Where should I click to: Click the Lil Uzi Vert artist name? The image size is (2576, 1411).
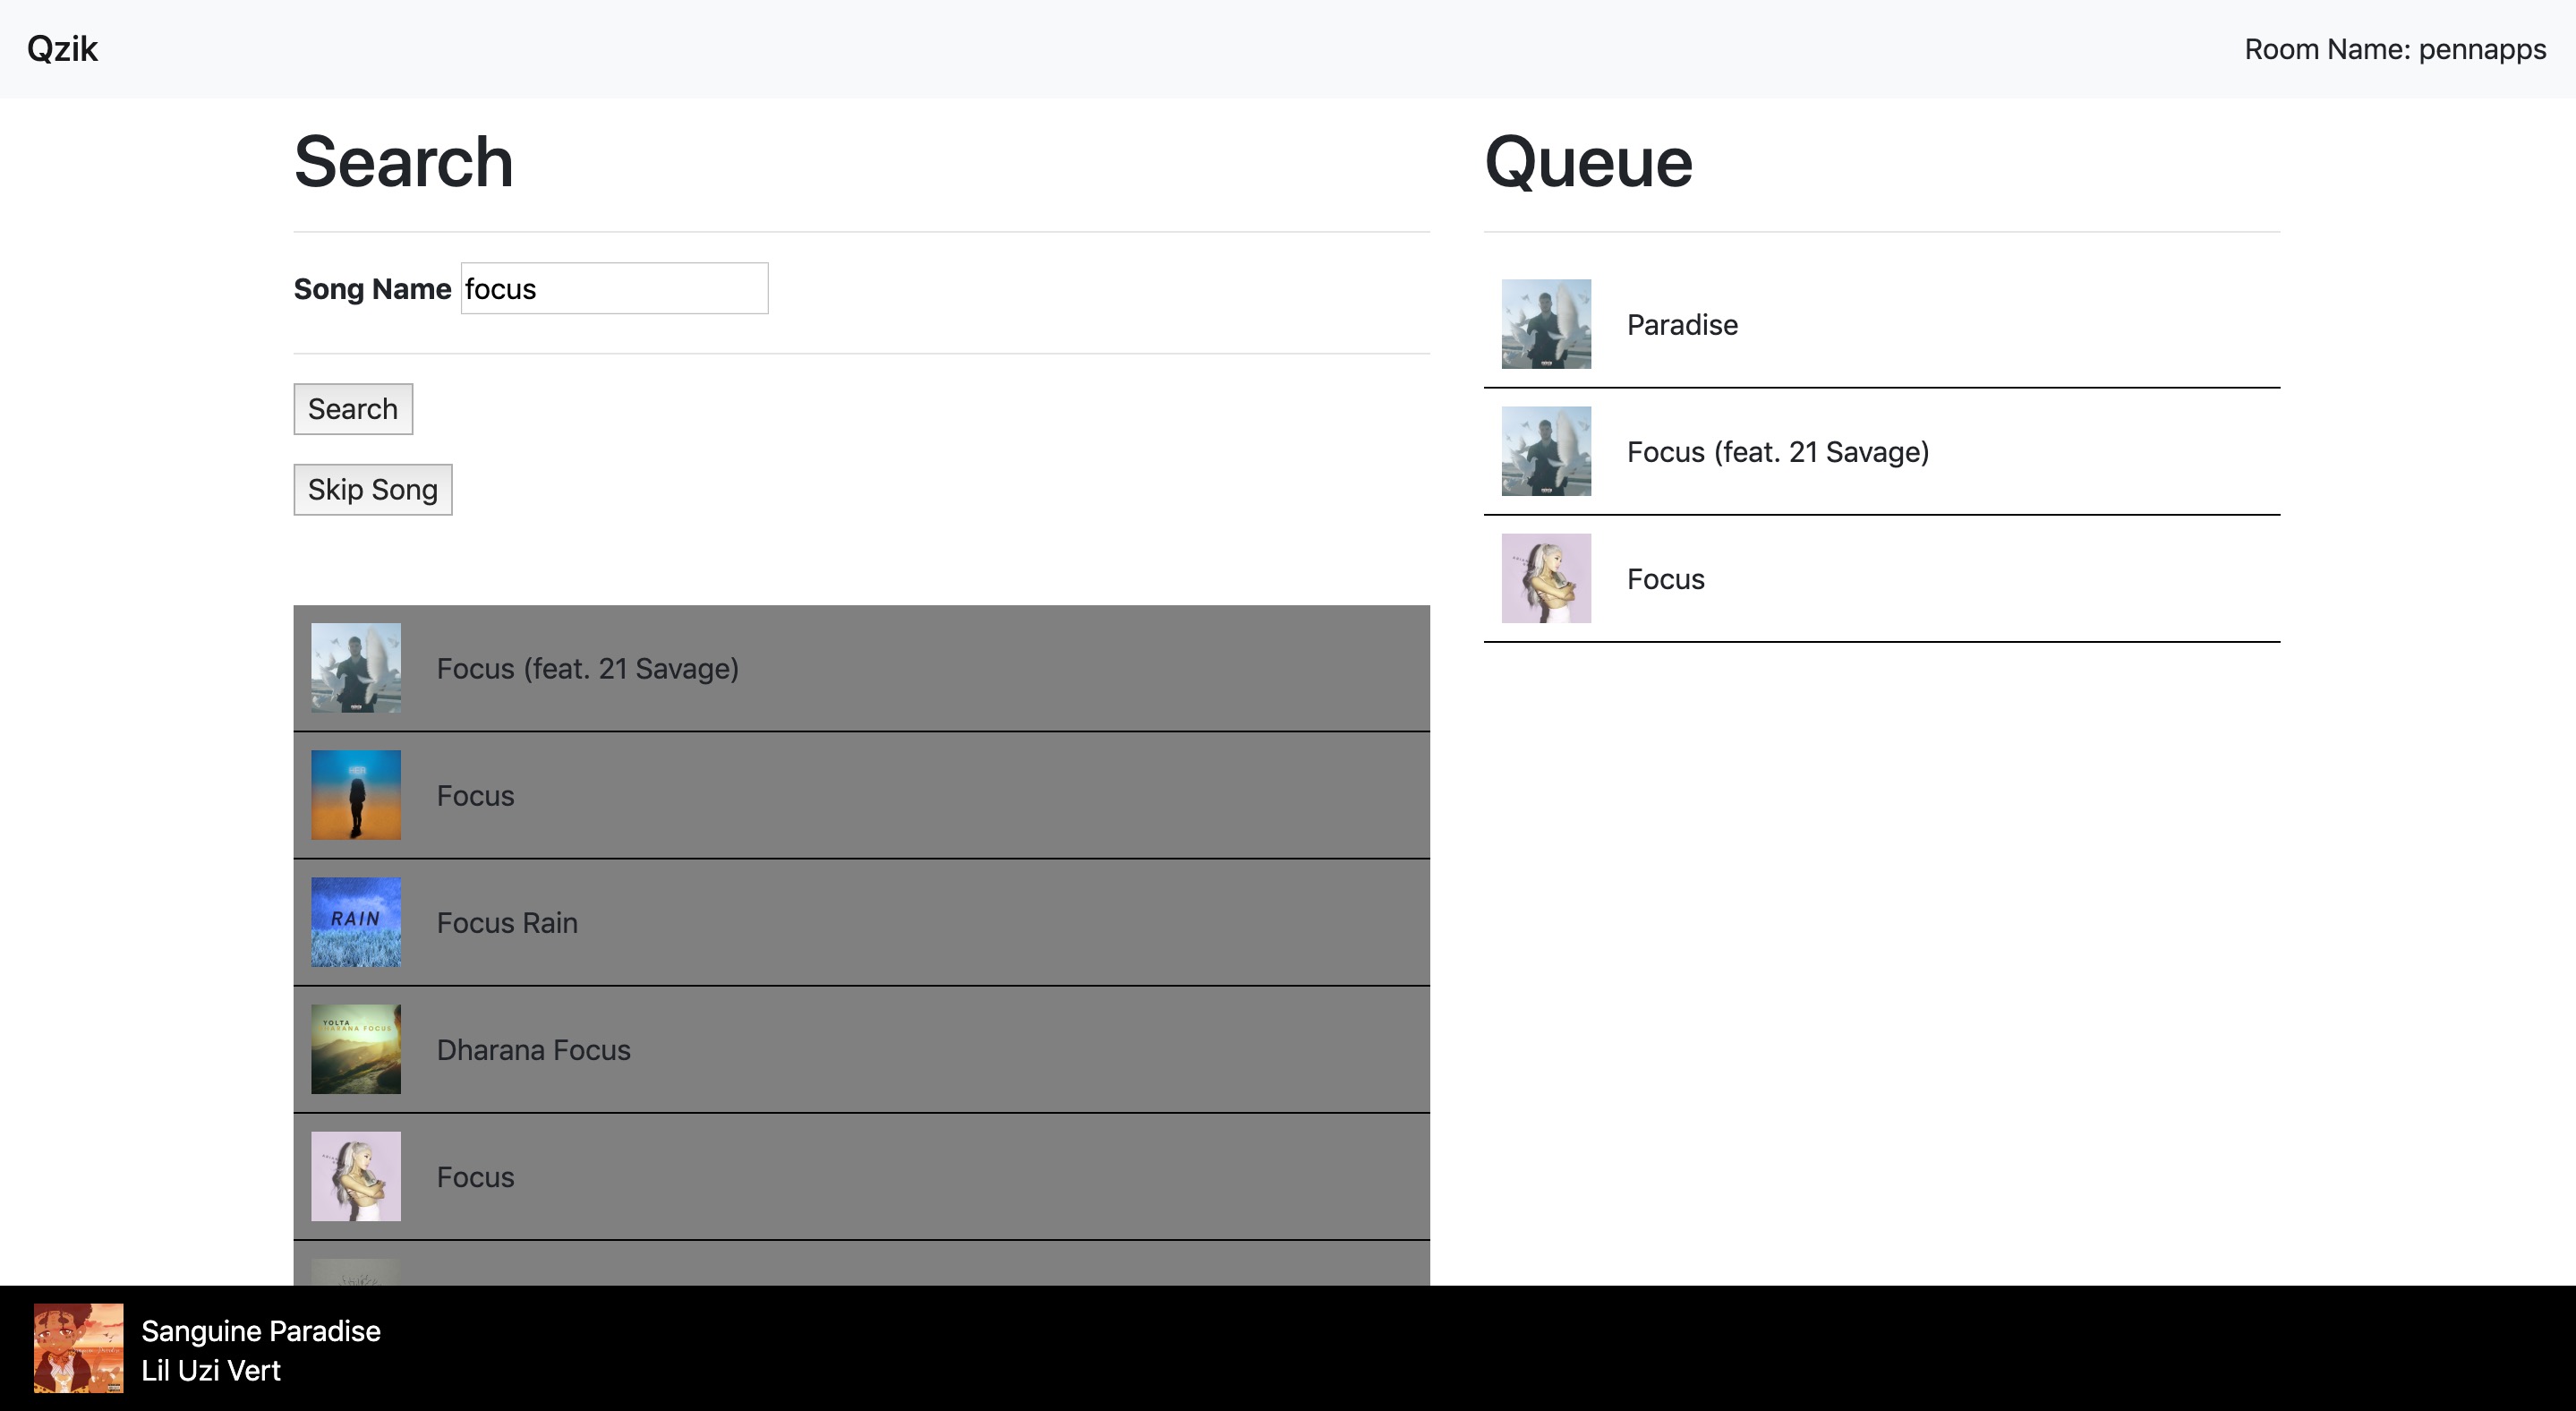(x=210, y=1370)
